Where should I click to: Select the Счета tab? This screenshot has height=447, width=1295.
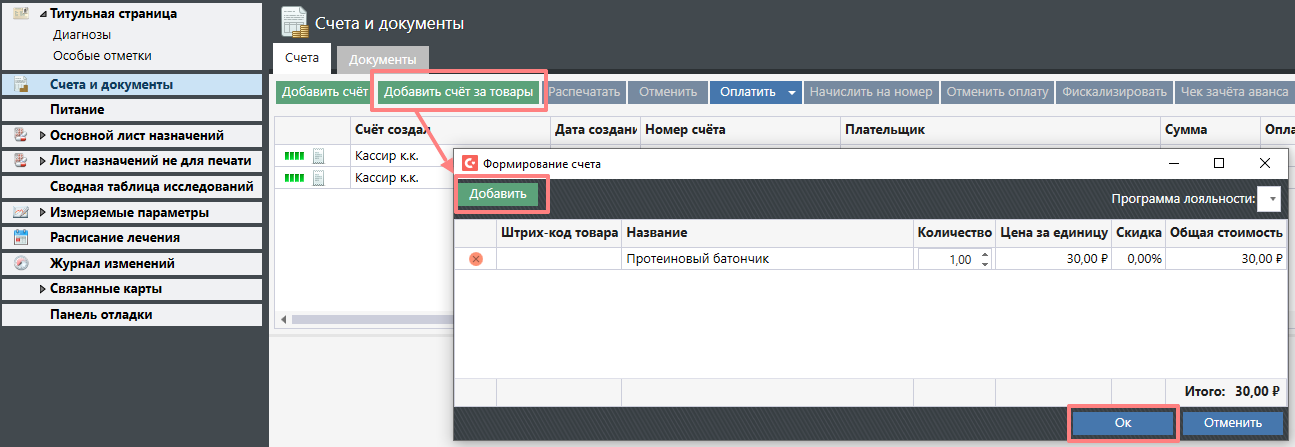click(x=302, y=60)
